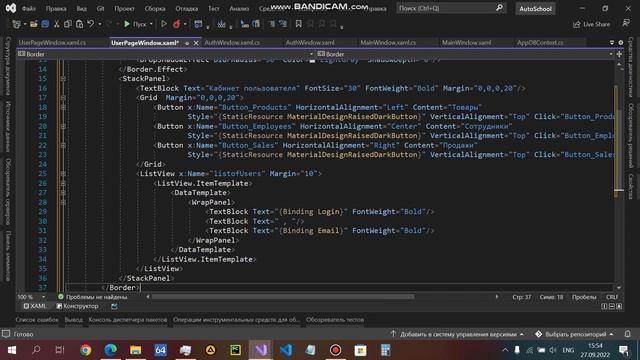The width and height of the screenshot is (640, 360).
Task: Open the Отладка menu
Action: 187,9
